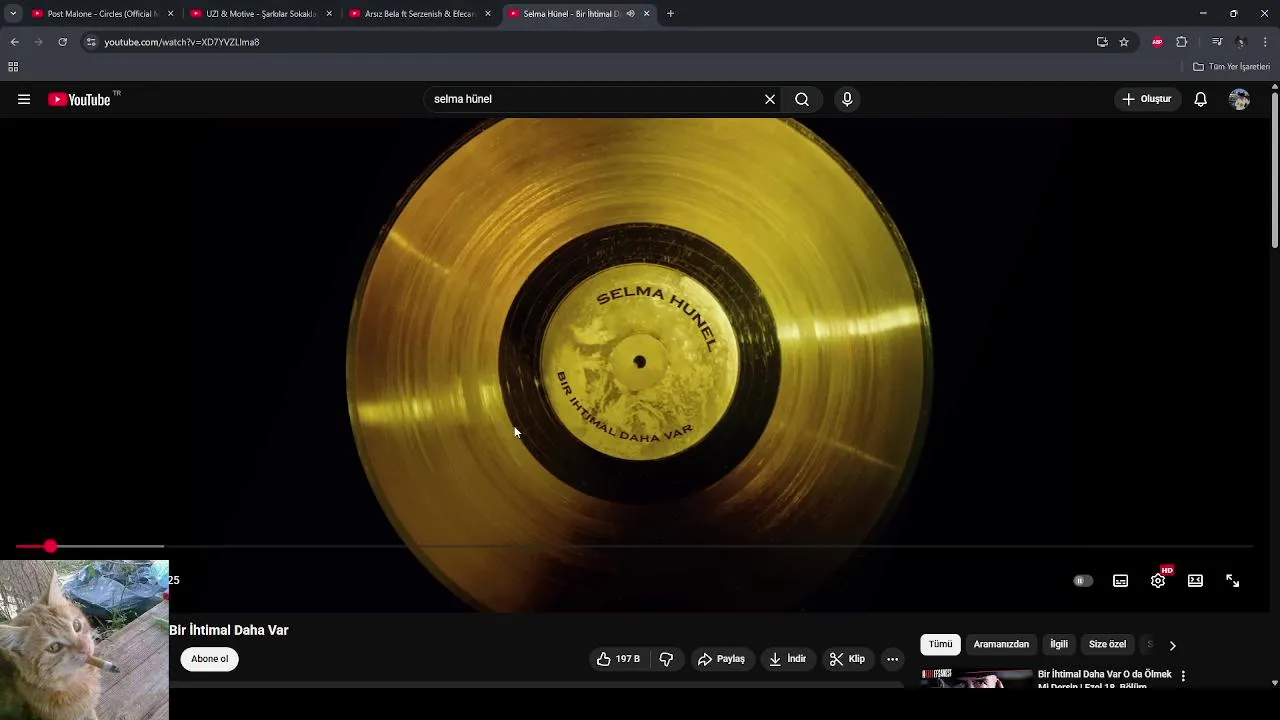Select the Tümü filter chip
Screen dimensions: 1280x720
pyautogui.click(x=941, y=645)
